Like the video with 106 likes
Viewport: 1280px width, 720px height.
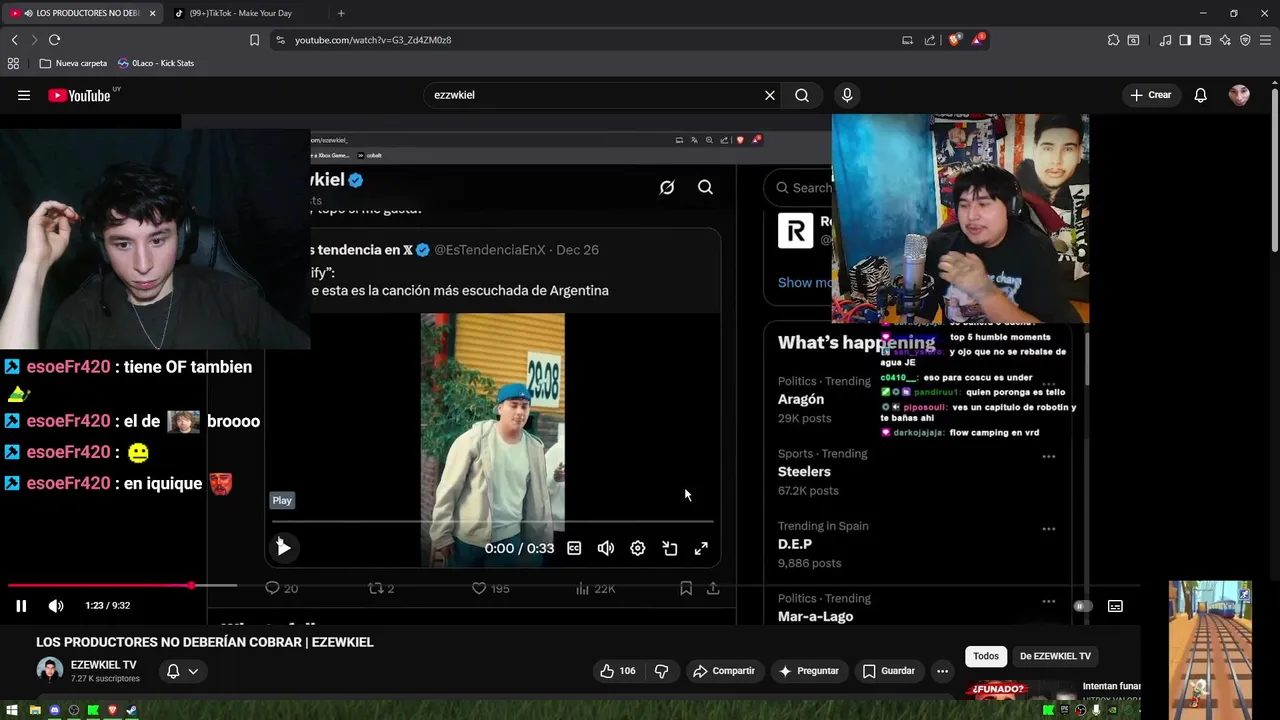tap(618, 671)
